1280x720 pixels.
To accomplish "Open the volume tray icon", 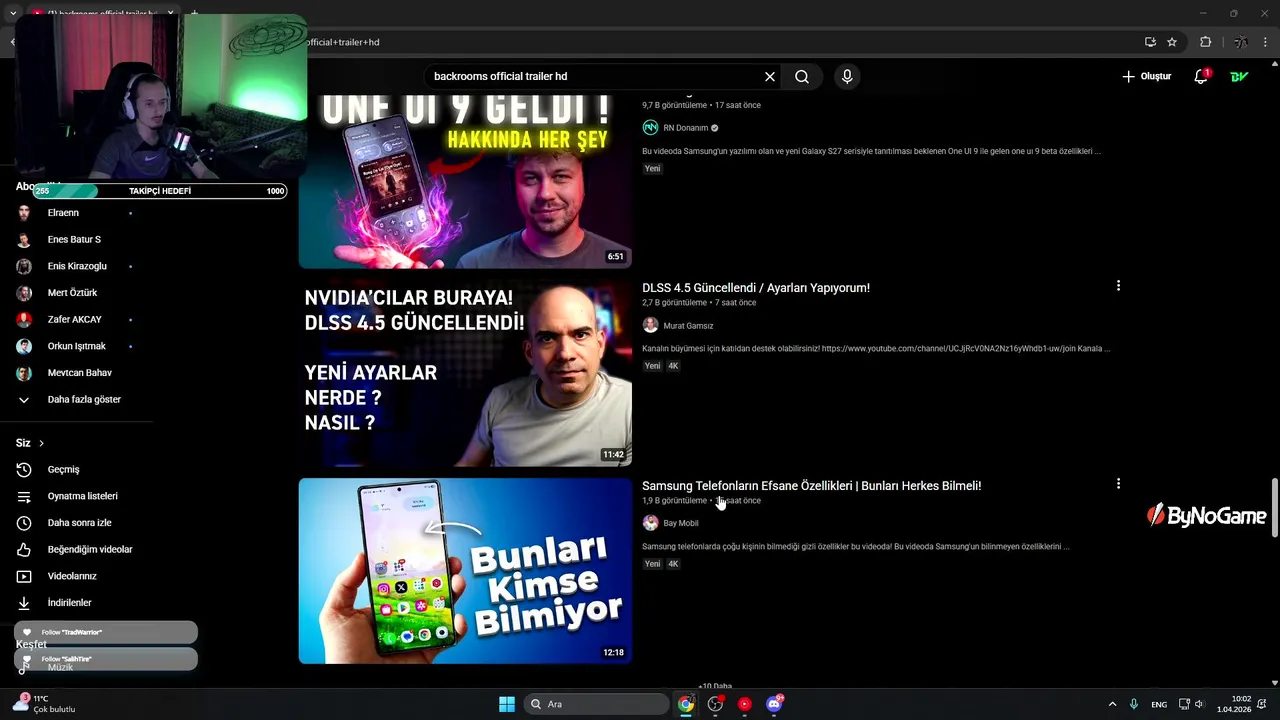I will coord(1199,704).
